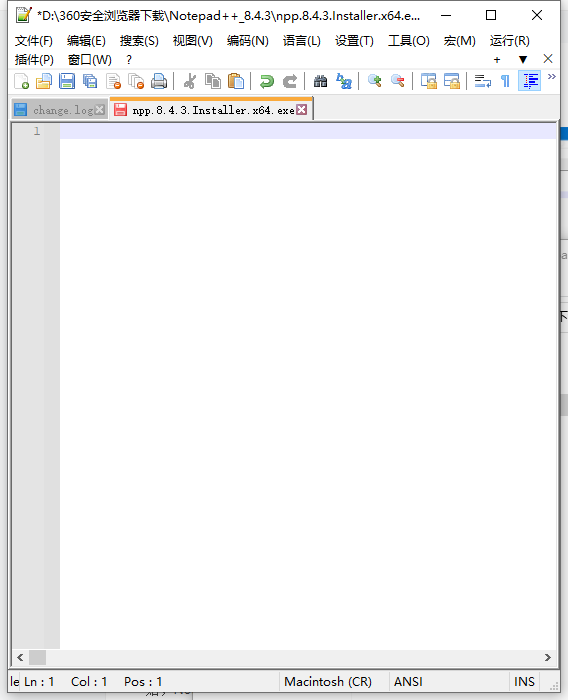
Task: Open the 文件(F) menu
Action: pos(33,41)
